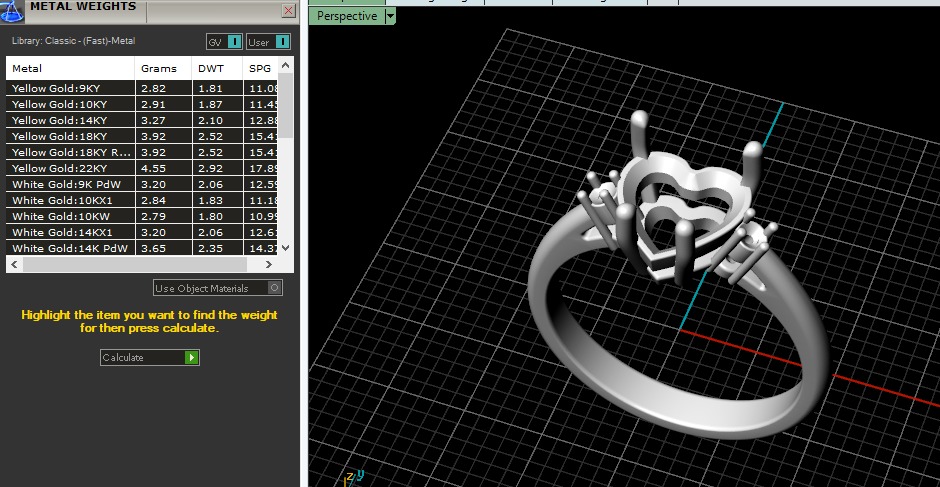Click the horizontal scroll right arrow

pos(269,264)
